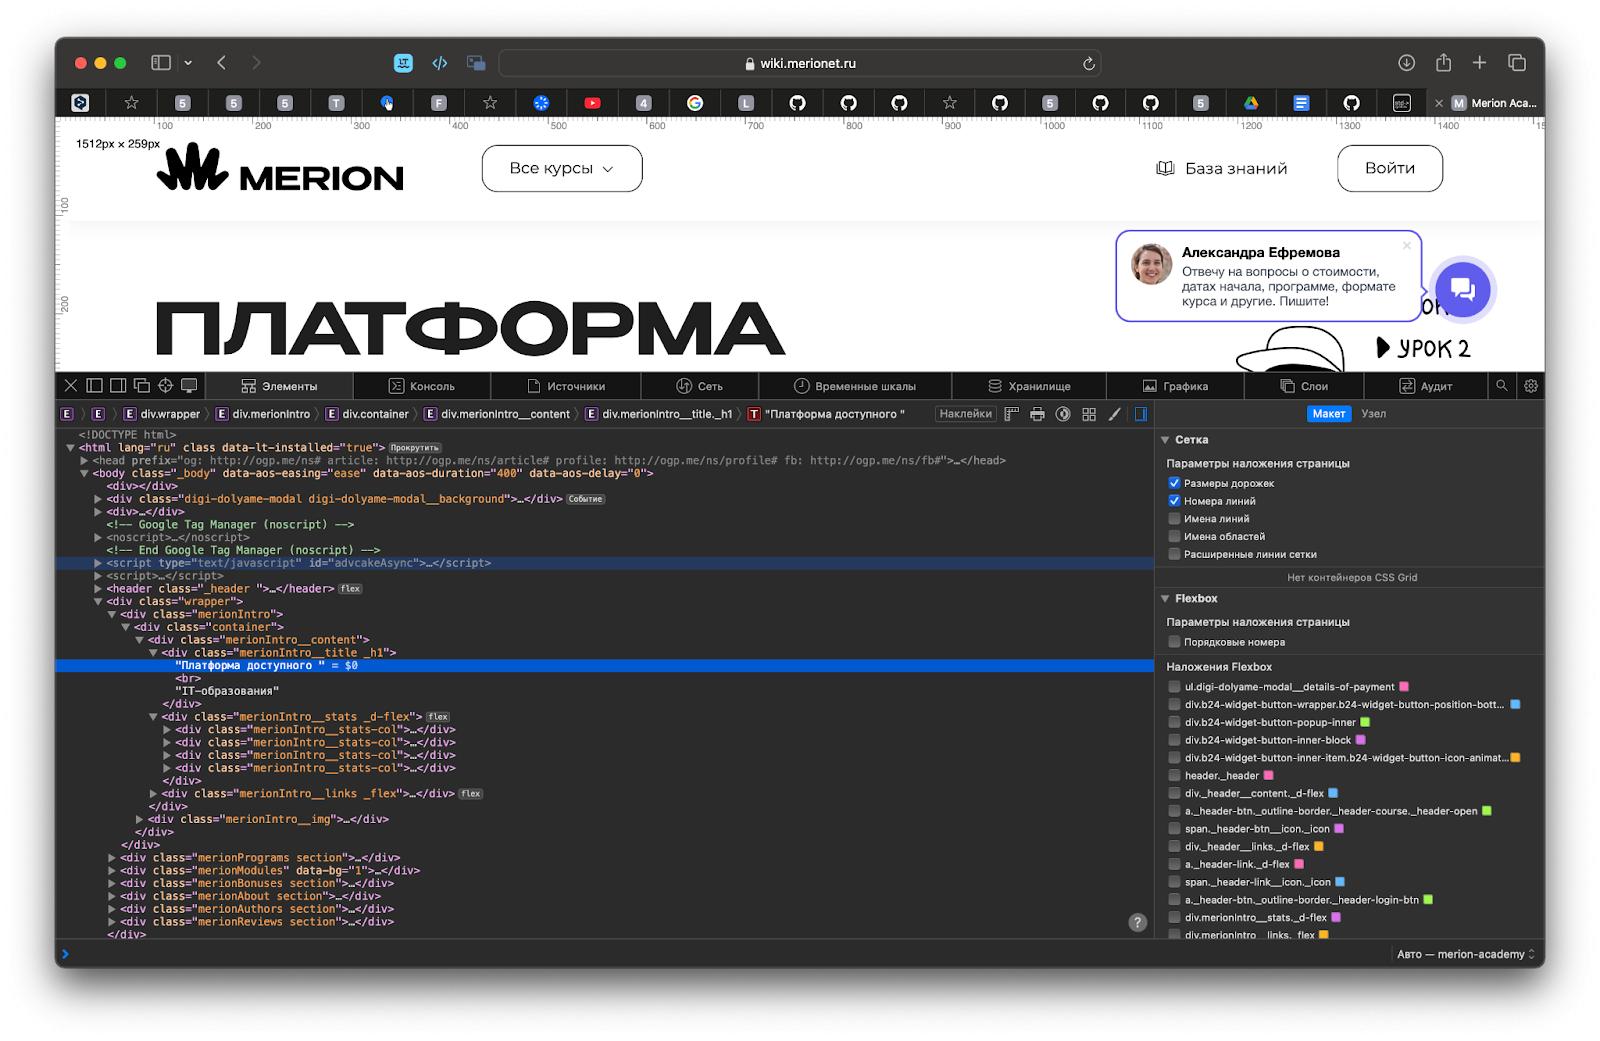1600x1041 pixels.
Task: Open a new tab with the plus icon
Action: 1479,63
